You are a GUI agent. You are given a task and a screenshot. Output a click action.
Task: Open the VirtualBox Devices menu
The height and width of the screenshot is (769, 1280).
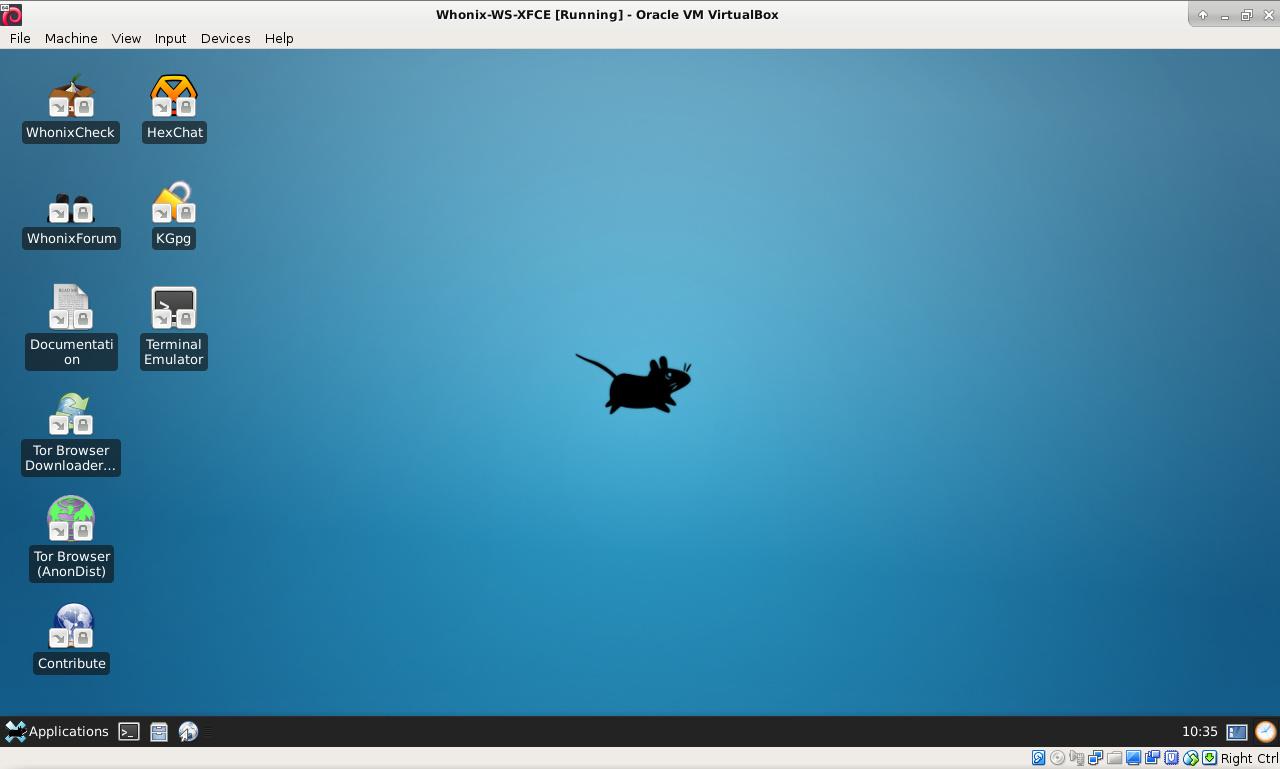[225, 38]
